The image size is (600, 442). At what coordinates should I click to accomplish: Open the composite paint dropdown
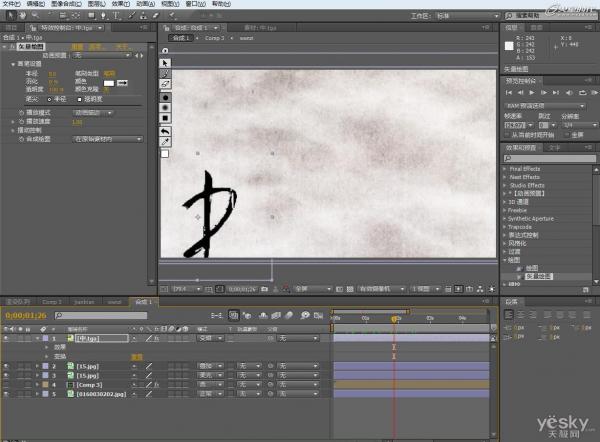pos(108,139)
